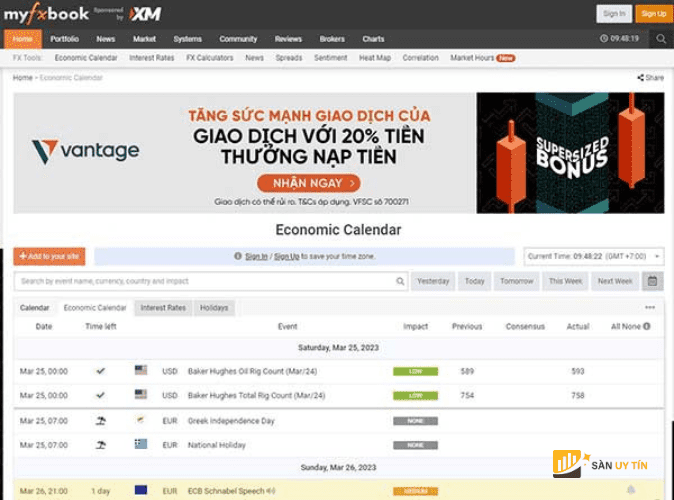The height and width of the screenshot is (500, 674).
Task: Open the search magnifier in top navigation
Action: pyautogui.click(x=661, y=39)
